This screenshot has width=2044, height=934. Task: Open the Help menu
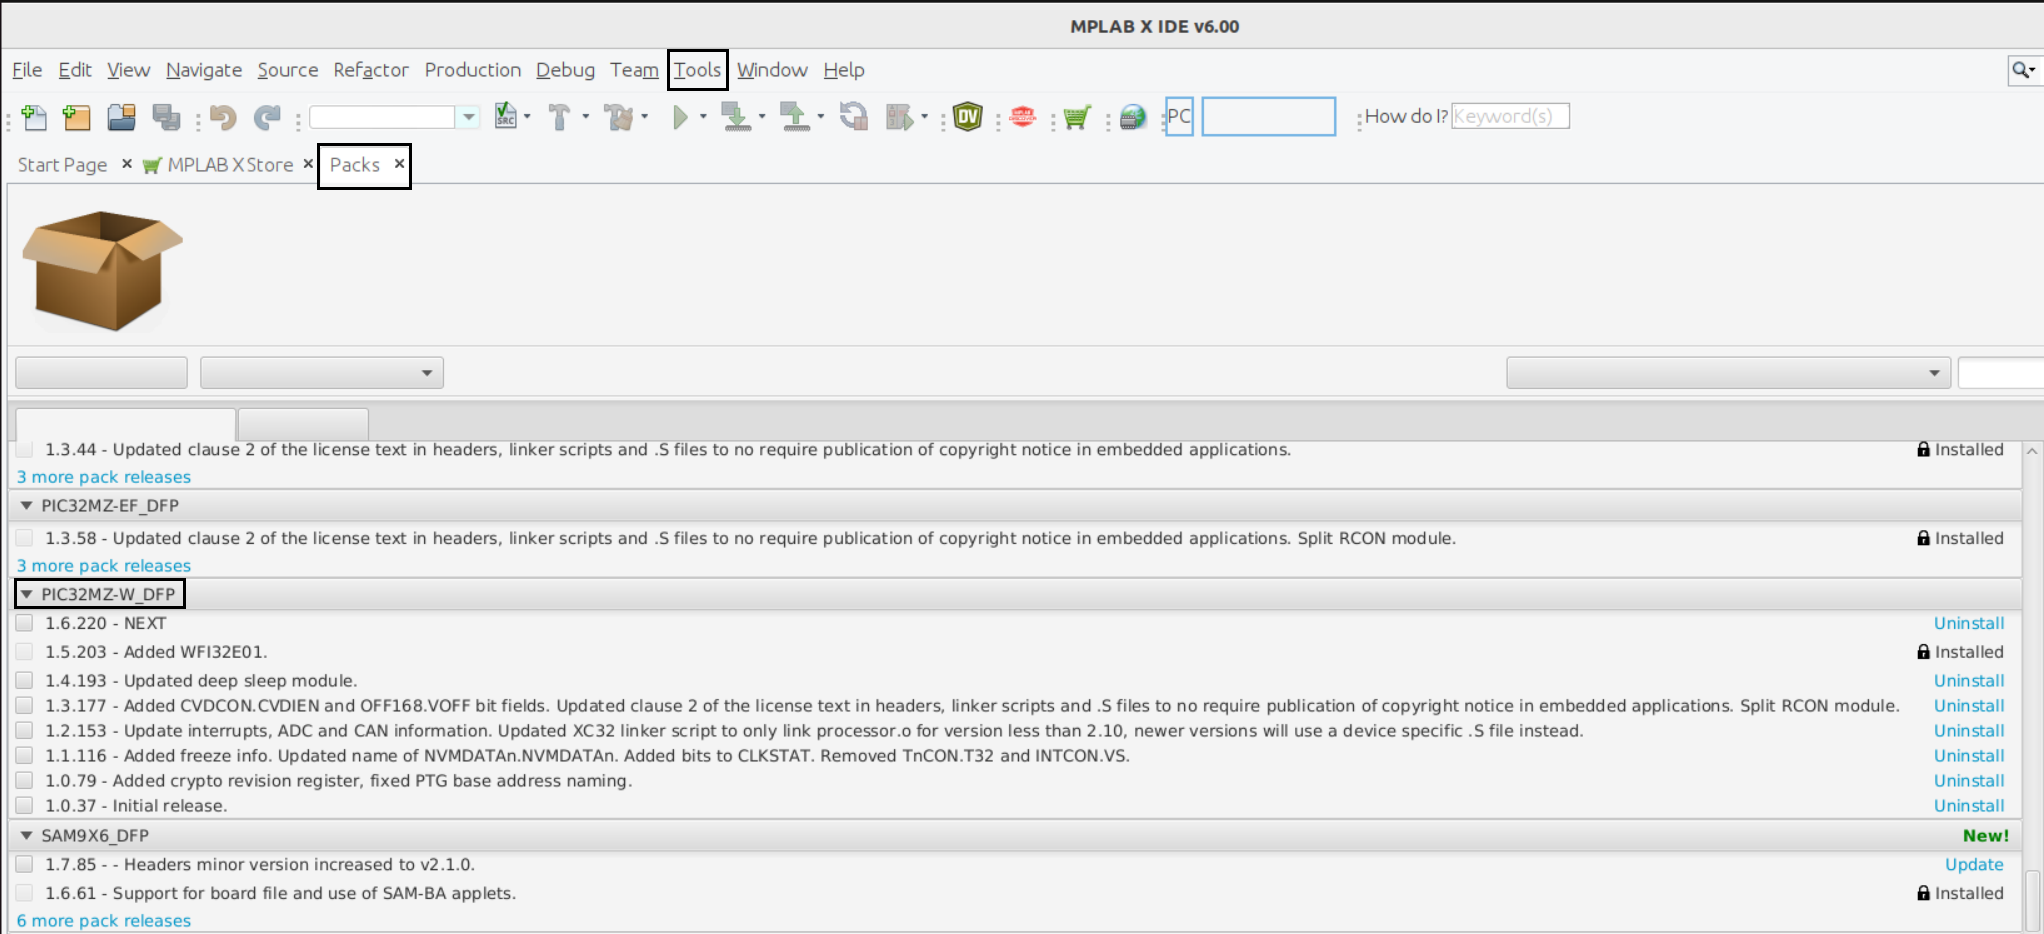[x=844, y=70]
